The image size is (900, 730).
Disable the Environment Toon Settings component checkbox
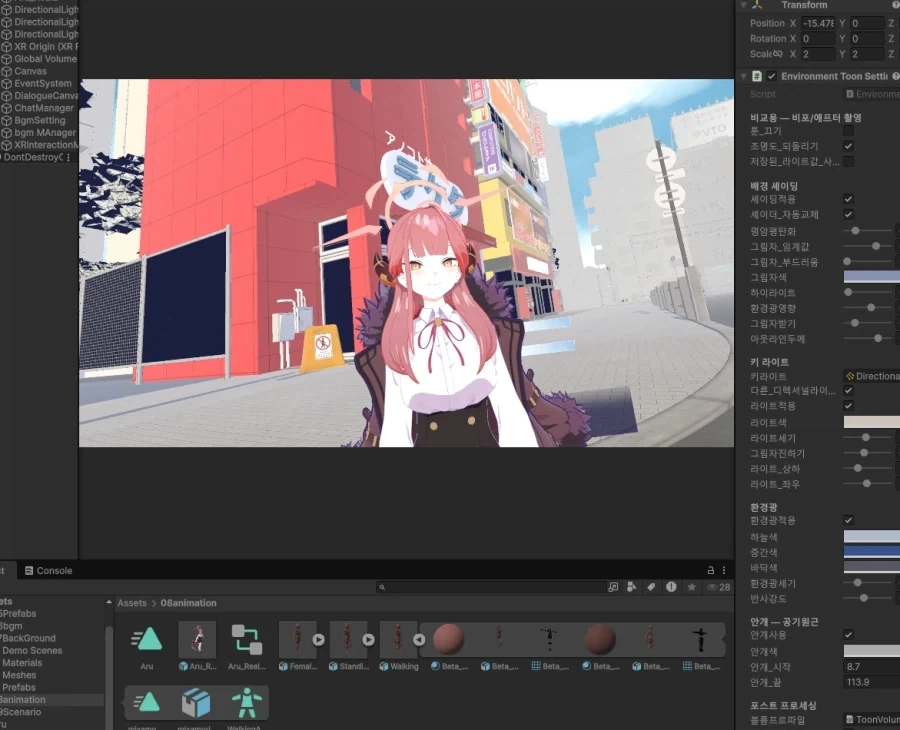pyautogui.click(x=771, y=76)
